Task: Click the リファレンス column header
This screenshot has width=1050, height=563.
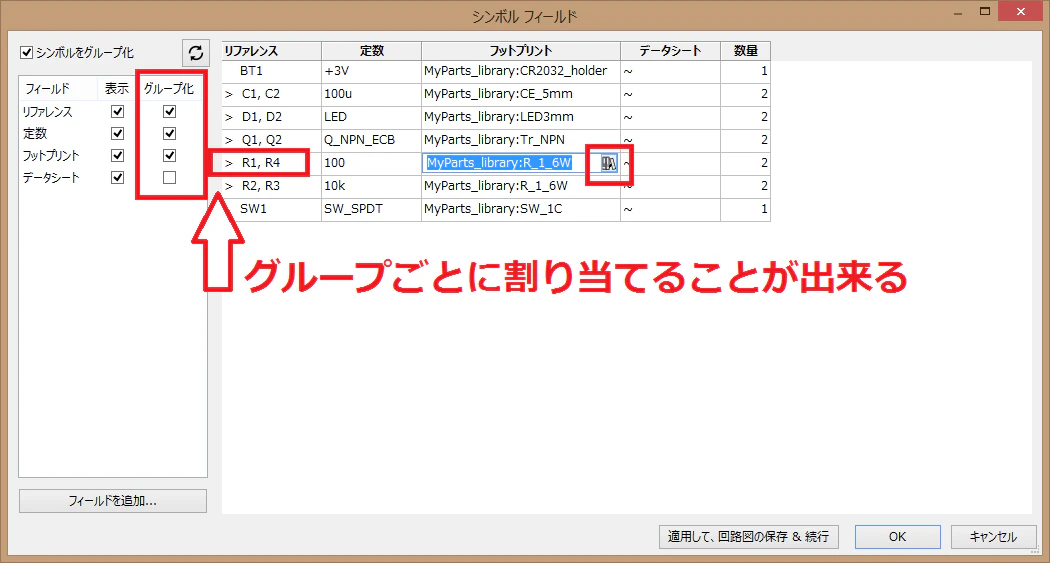Action: (272, 51)
